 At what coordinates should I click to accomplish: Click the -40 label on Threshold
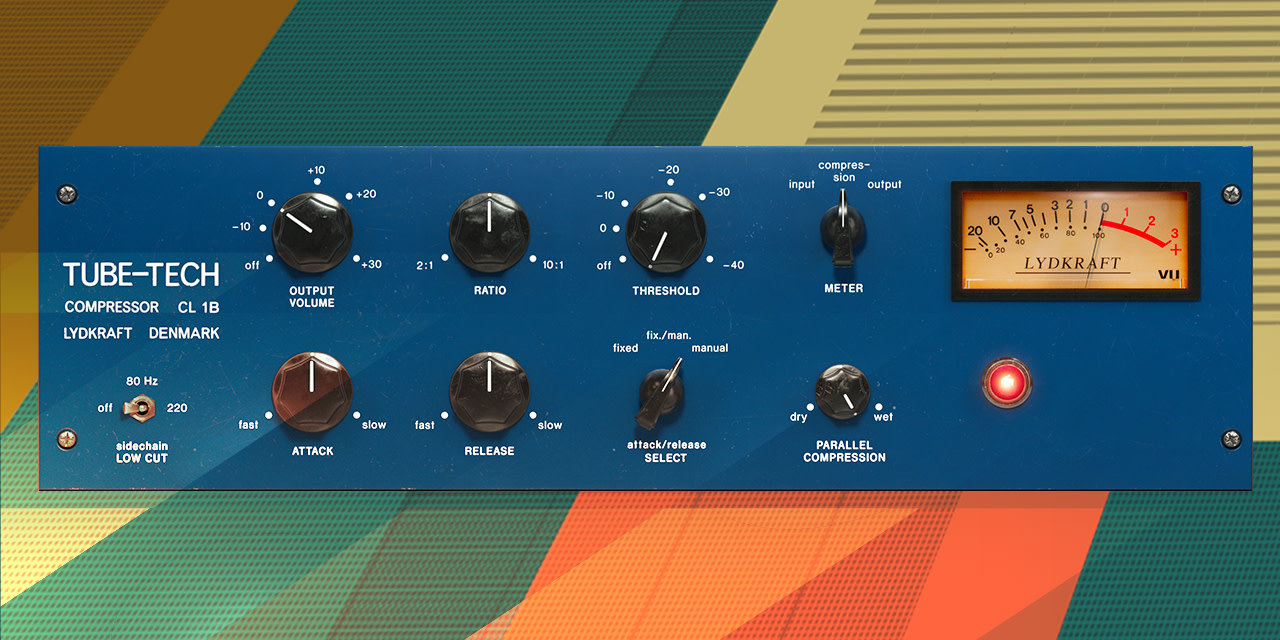(732, 265)
